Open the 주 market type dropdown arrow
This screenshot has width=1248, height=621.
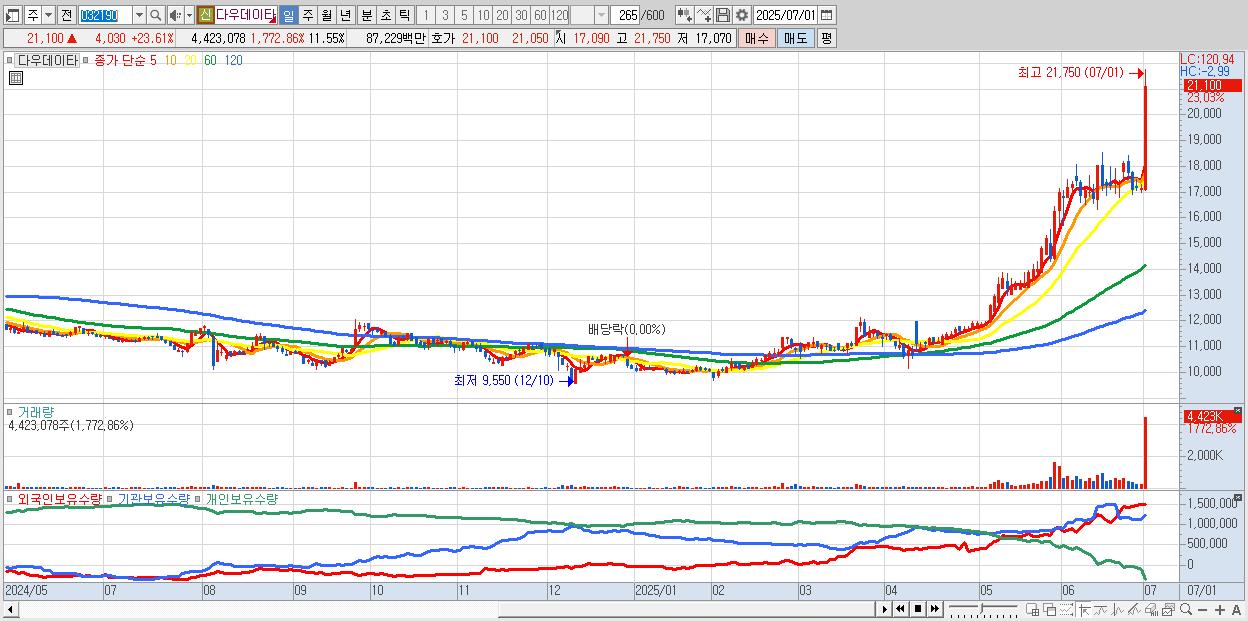[x=48, y=15]
